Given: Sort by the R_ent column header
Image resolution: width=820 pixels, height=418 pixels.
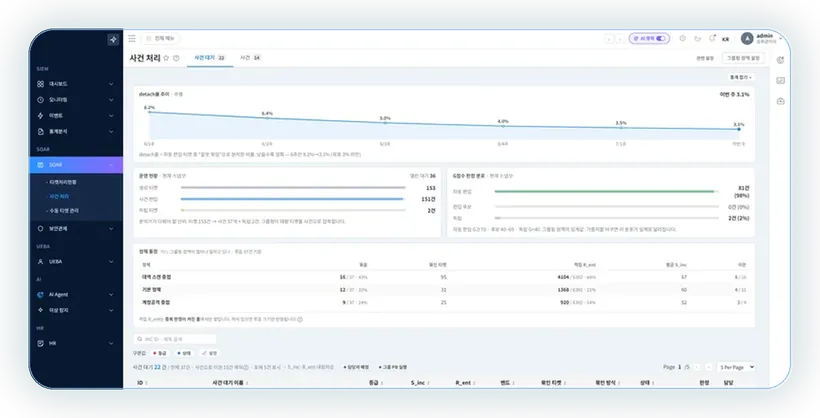Looking at the screenshot, I should [465, 383].
